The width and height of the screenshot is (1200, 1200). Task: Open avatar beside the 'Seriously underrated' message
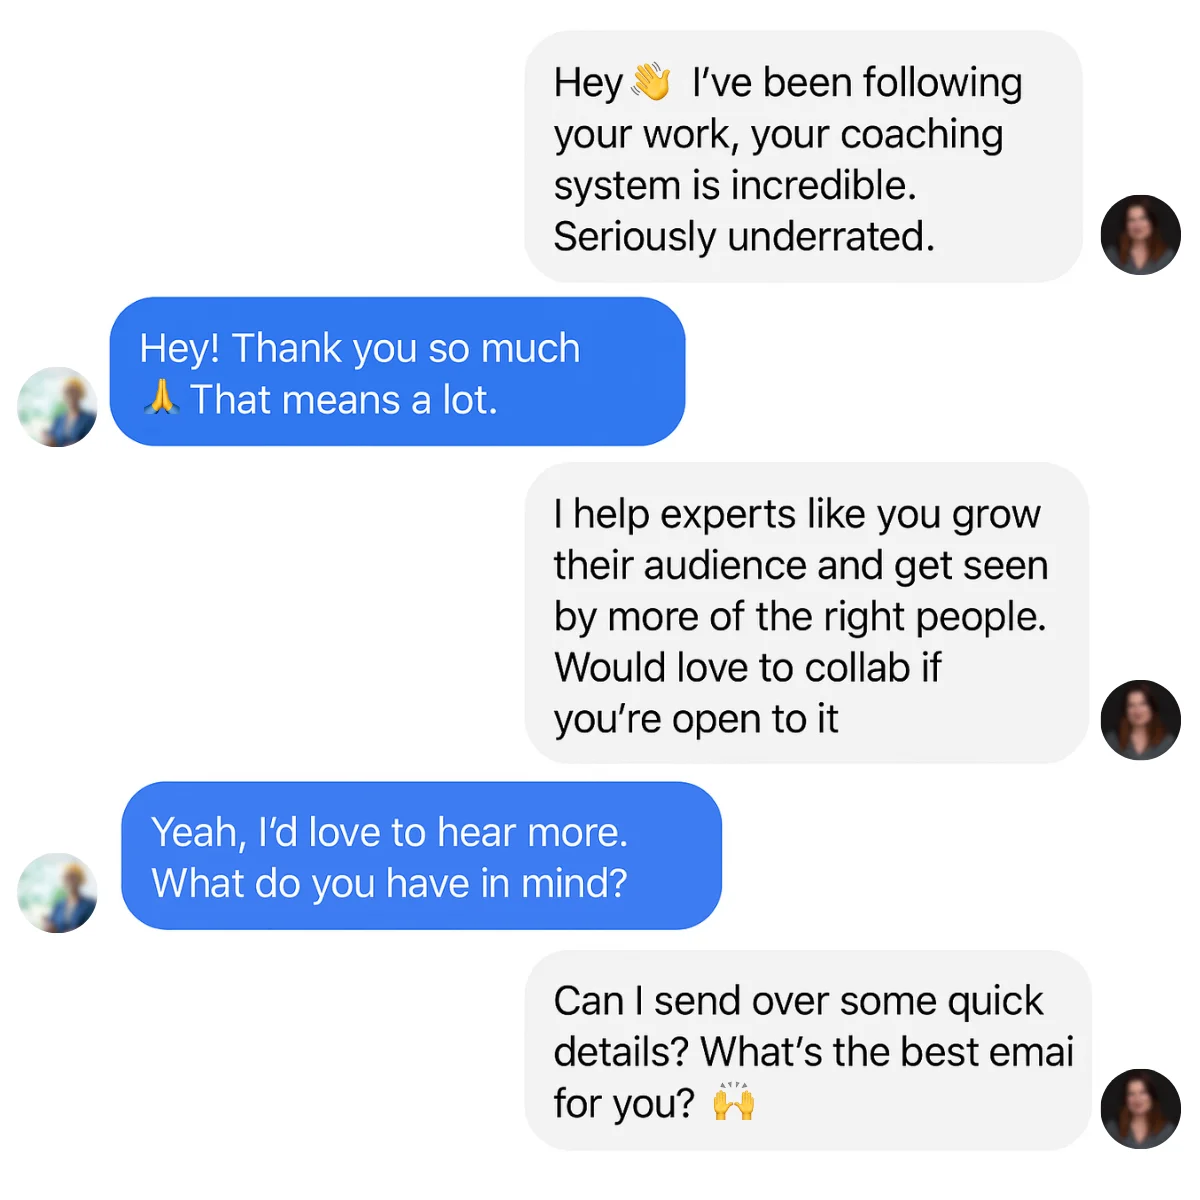1140,235
